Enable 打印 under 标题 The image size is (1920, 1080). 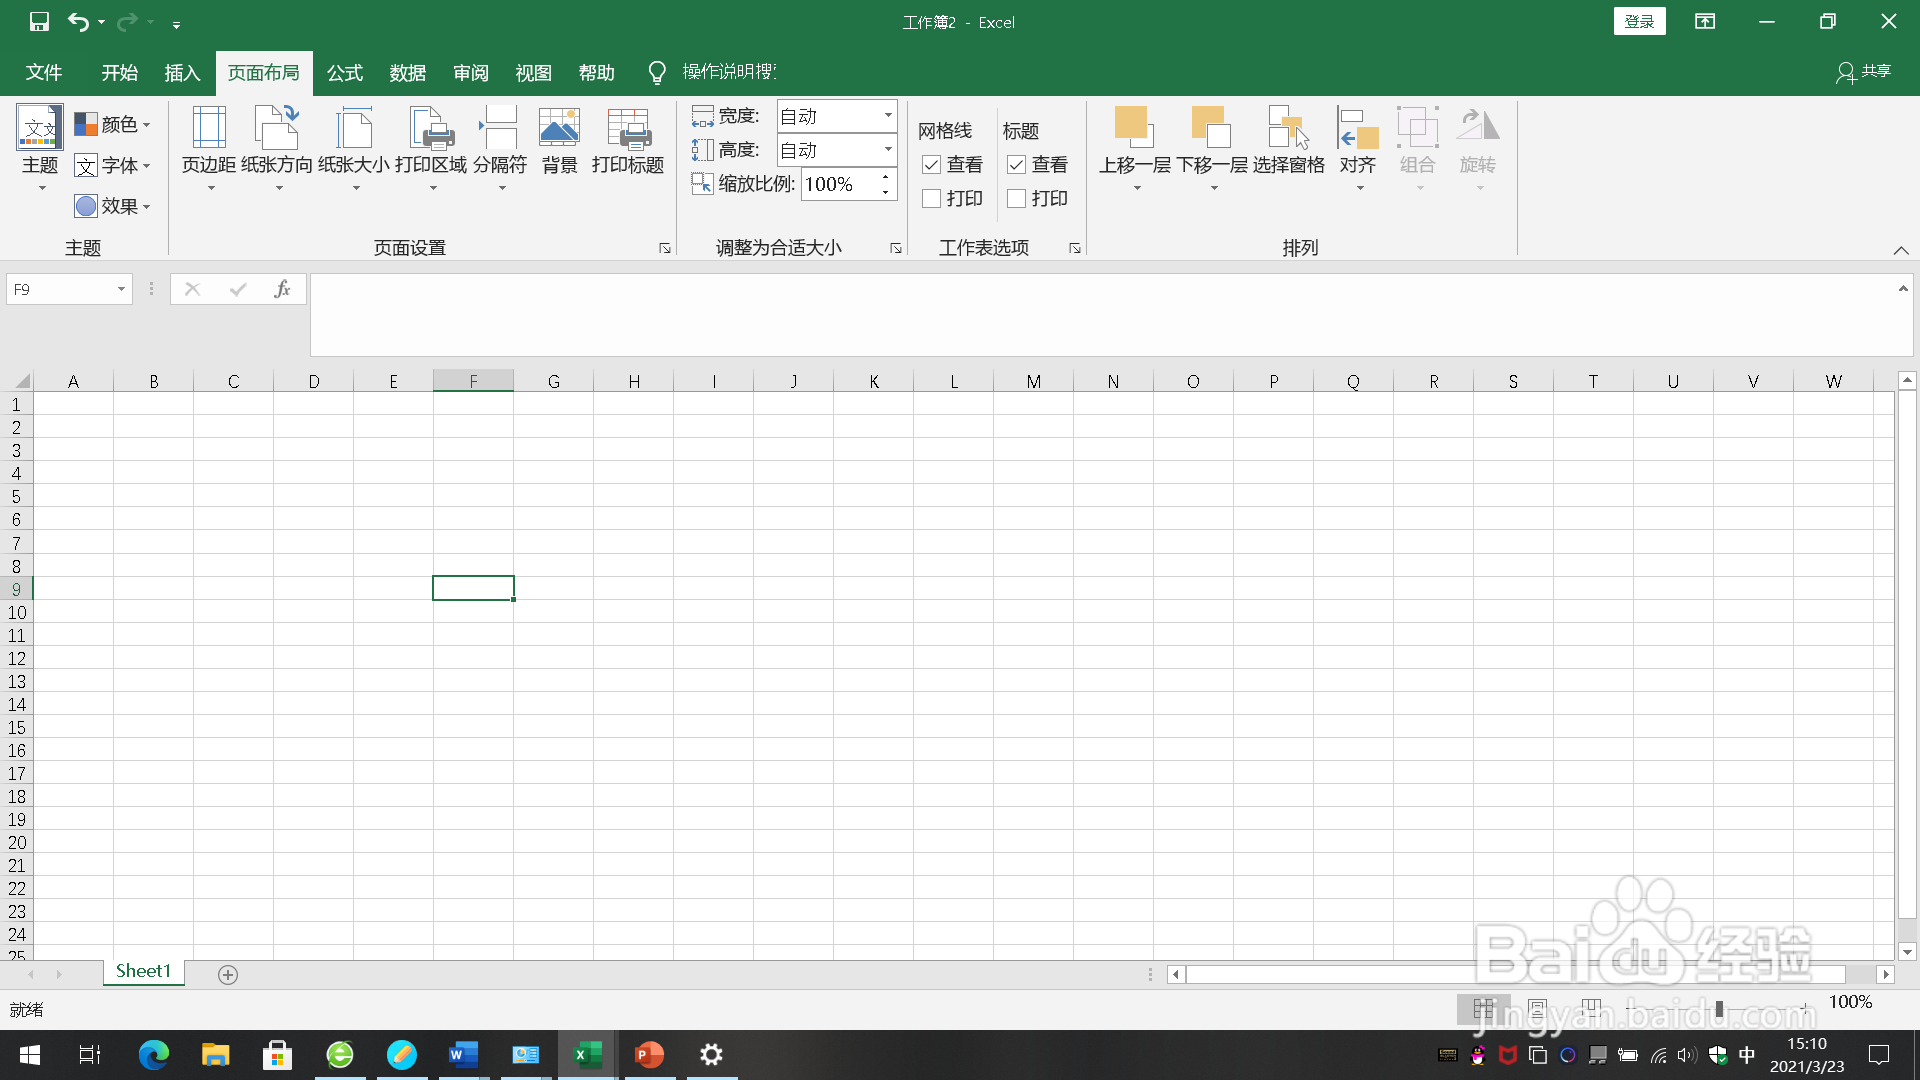tap(1016, 199)
